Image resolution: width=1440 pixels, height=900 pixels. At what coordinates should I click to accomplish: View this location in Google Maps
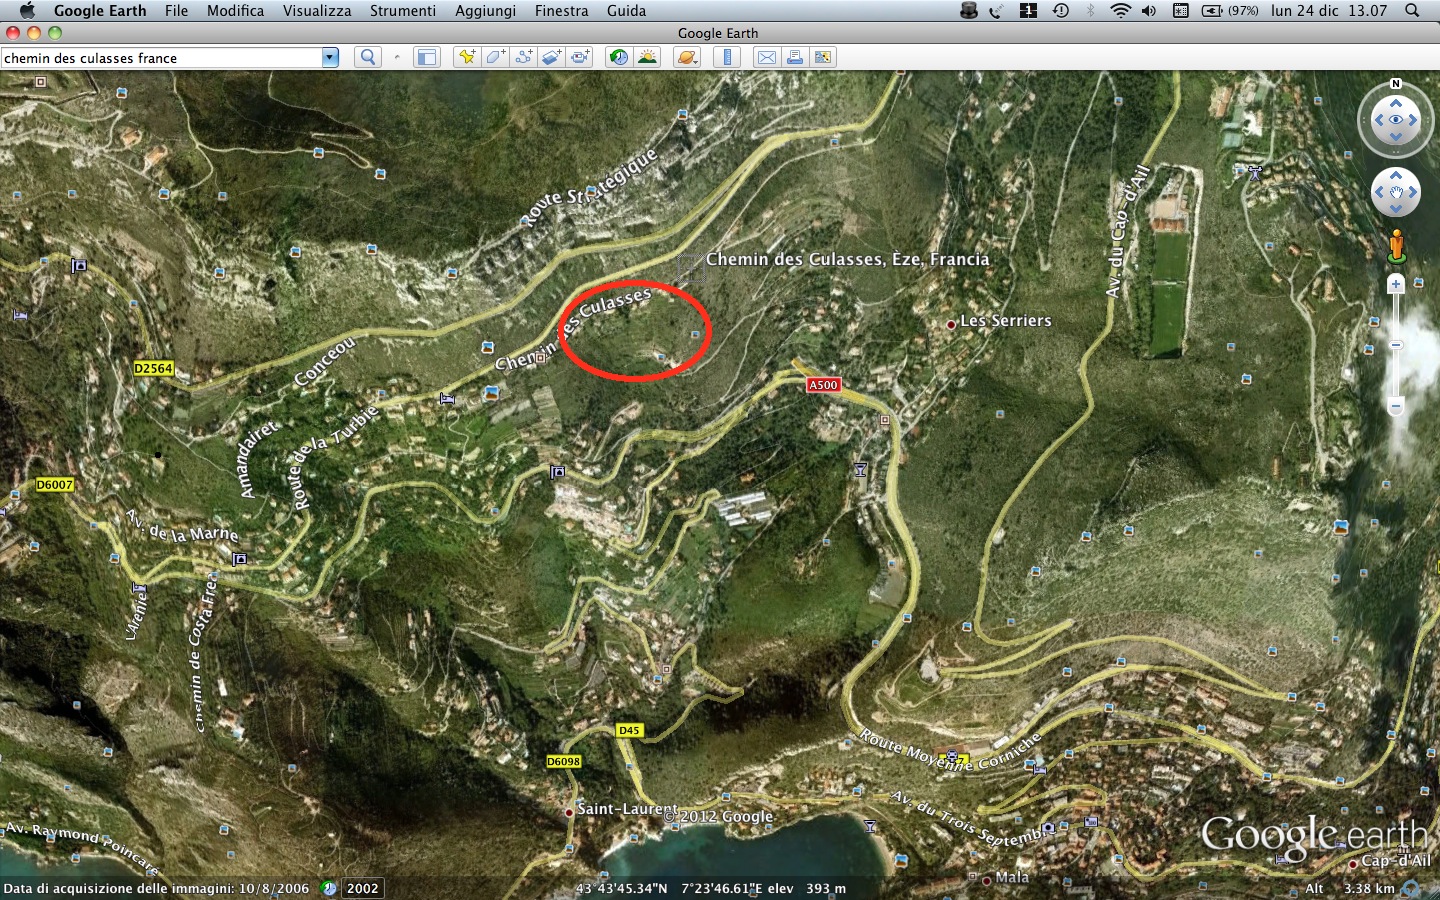click(823, 57)
